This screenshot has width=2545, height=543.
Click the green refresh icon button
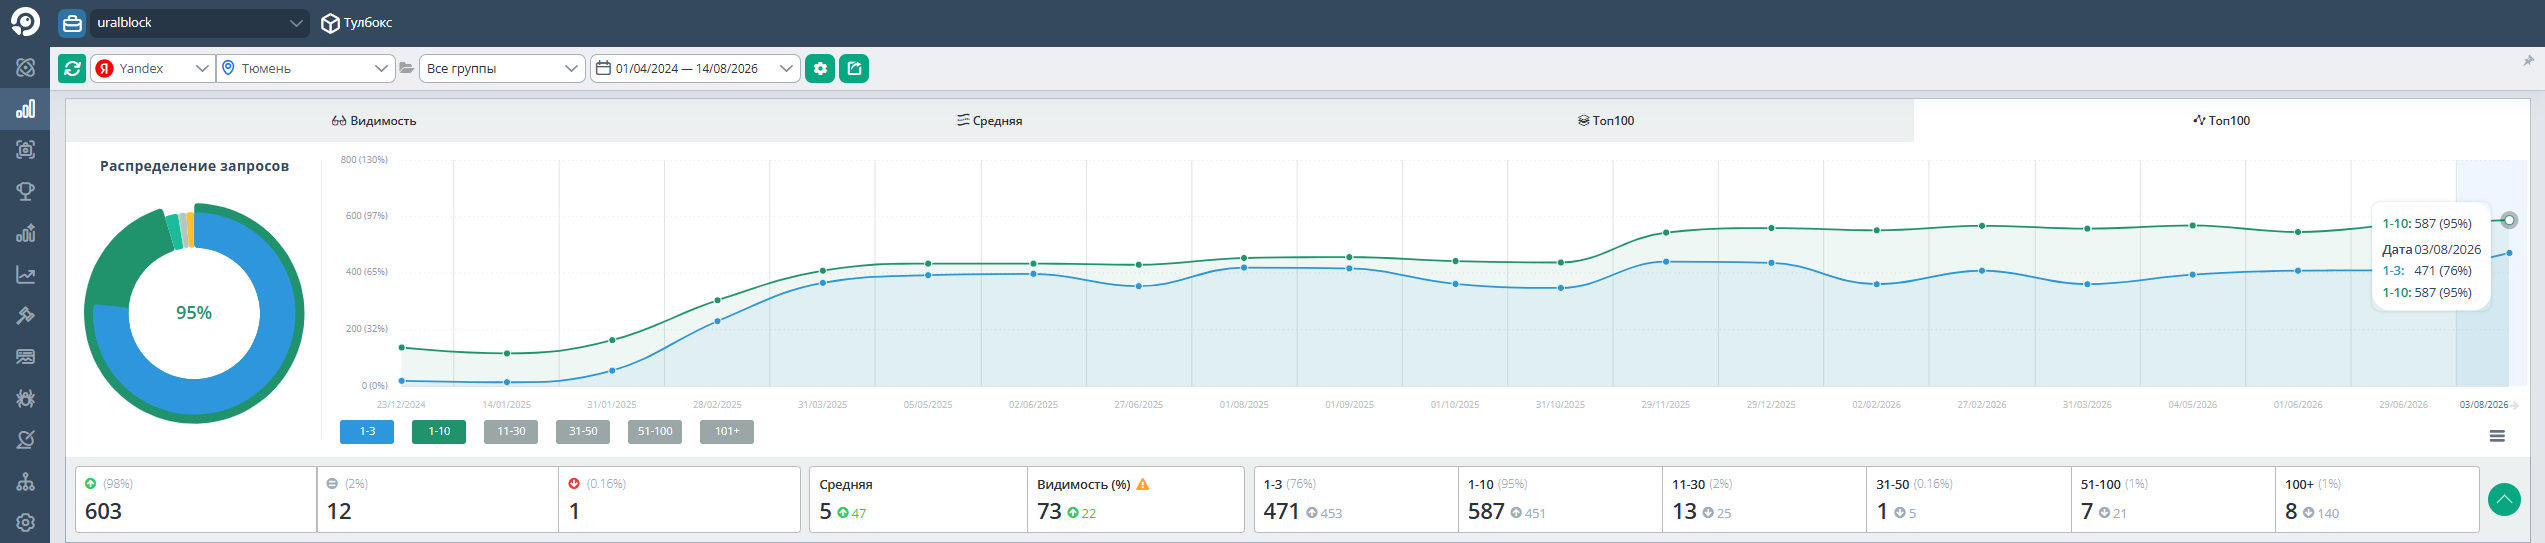coord(72,68)
